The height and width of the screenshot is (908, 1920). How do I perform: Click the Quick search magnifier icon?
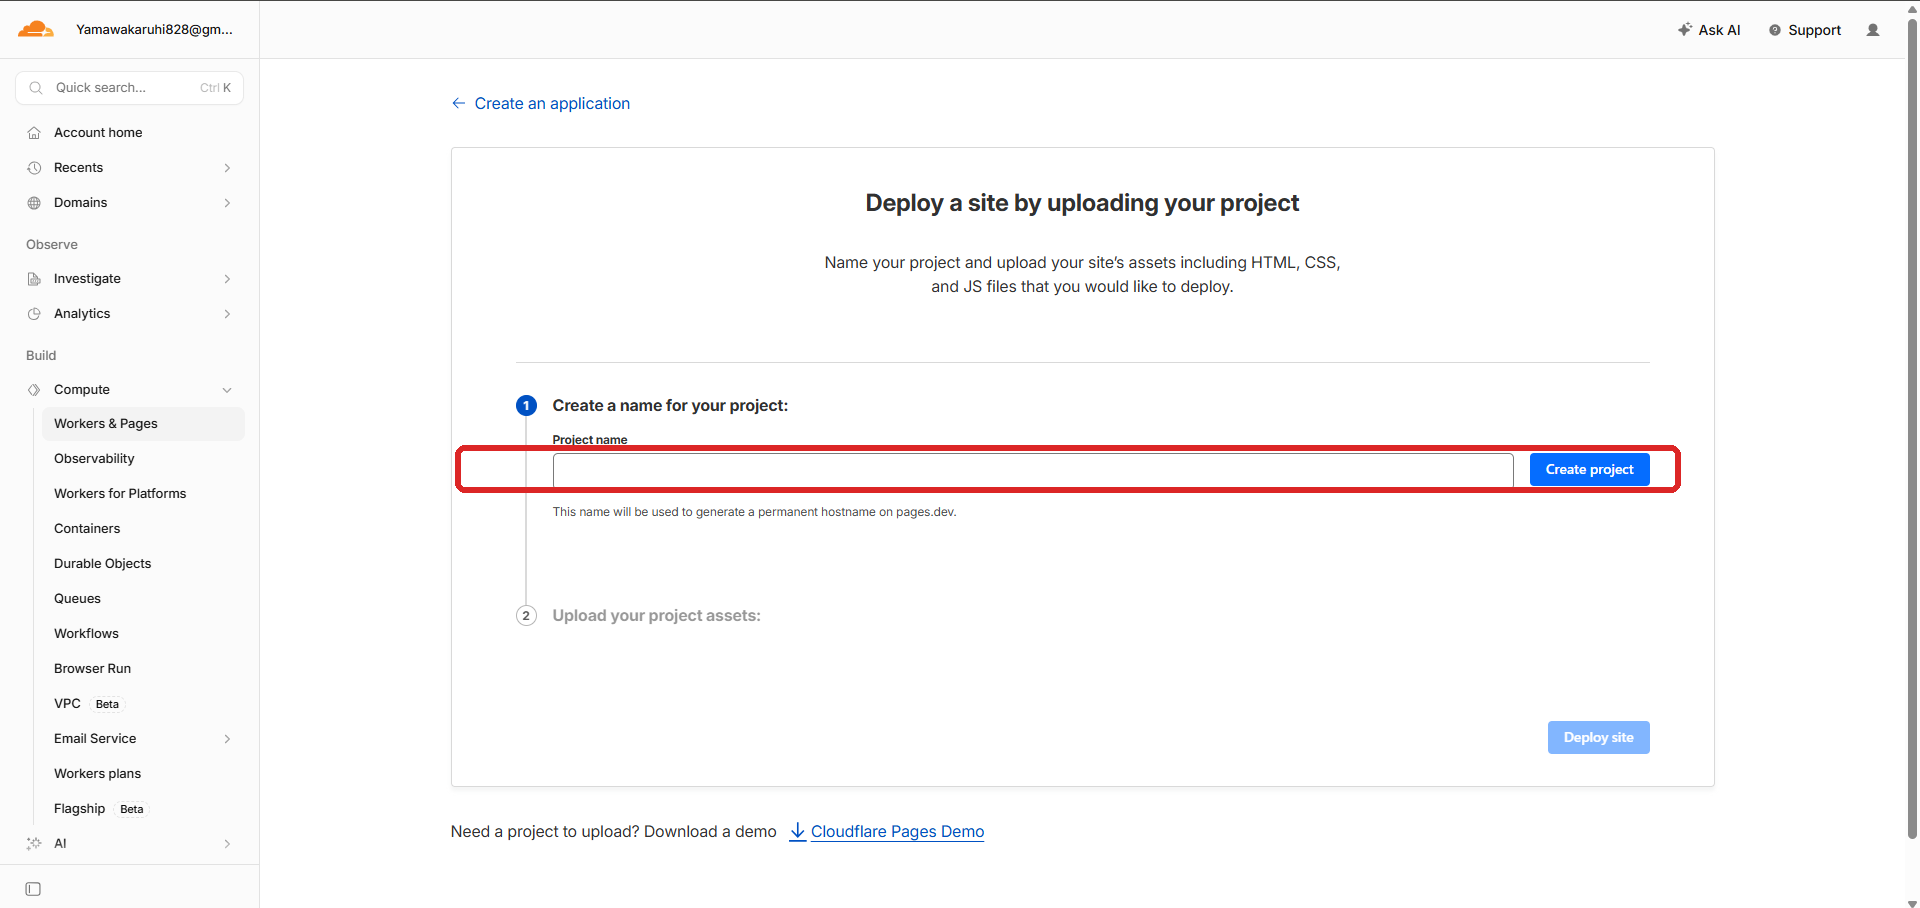(36, 88)
